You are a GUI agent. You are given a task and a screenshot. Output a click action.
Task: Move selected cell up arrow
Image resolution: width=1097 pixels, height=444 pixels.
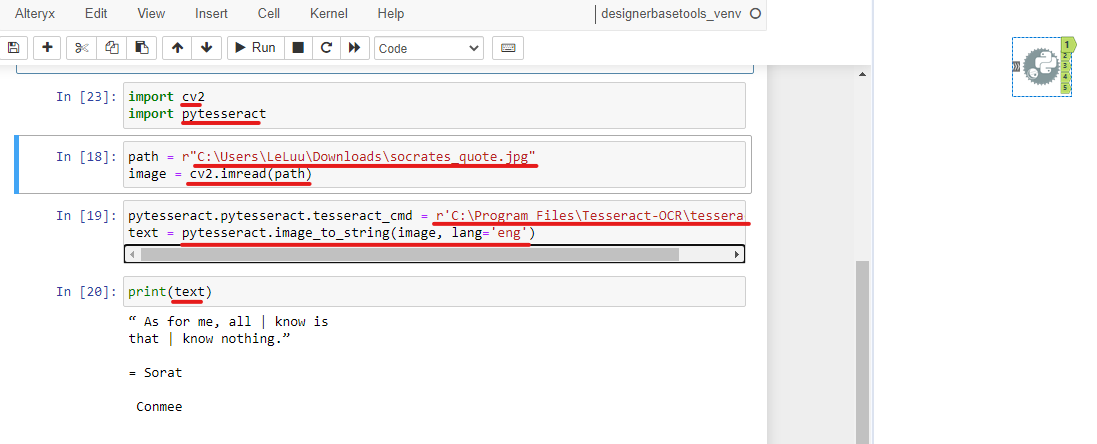(178, 48)
